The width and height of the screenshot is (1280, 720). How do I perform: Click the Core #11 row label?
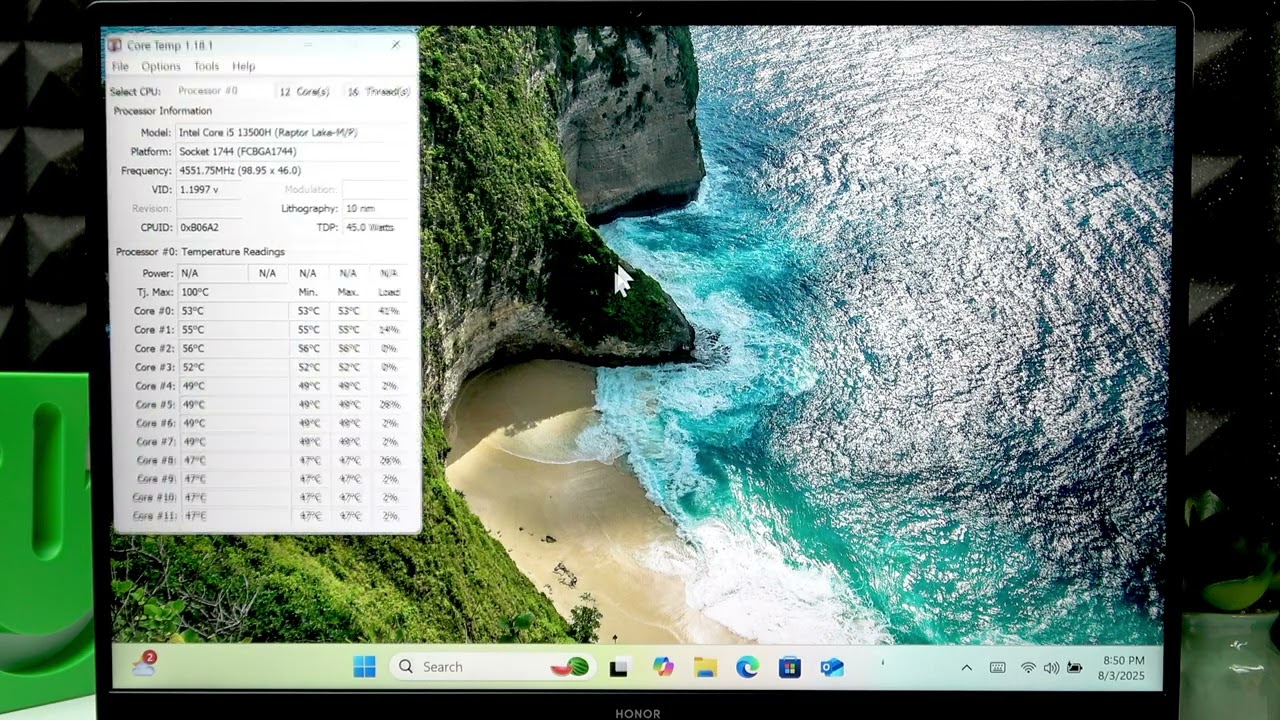click(x=154, y=516)
